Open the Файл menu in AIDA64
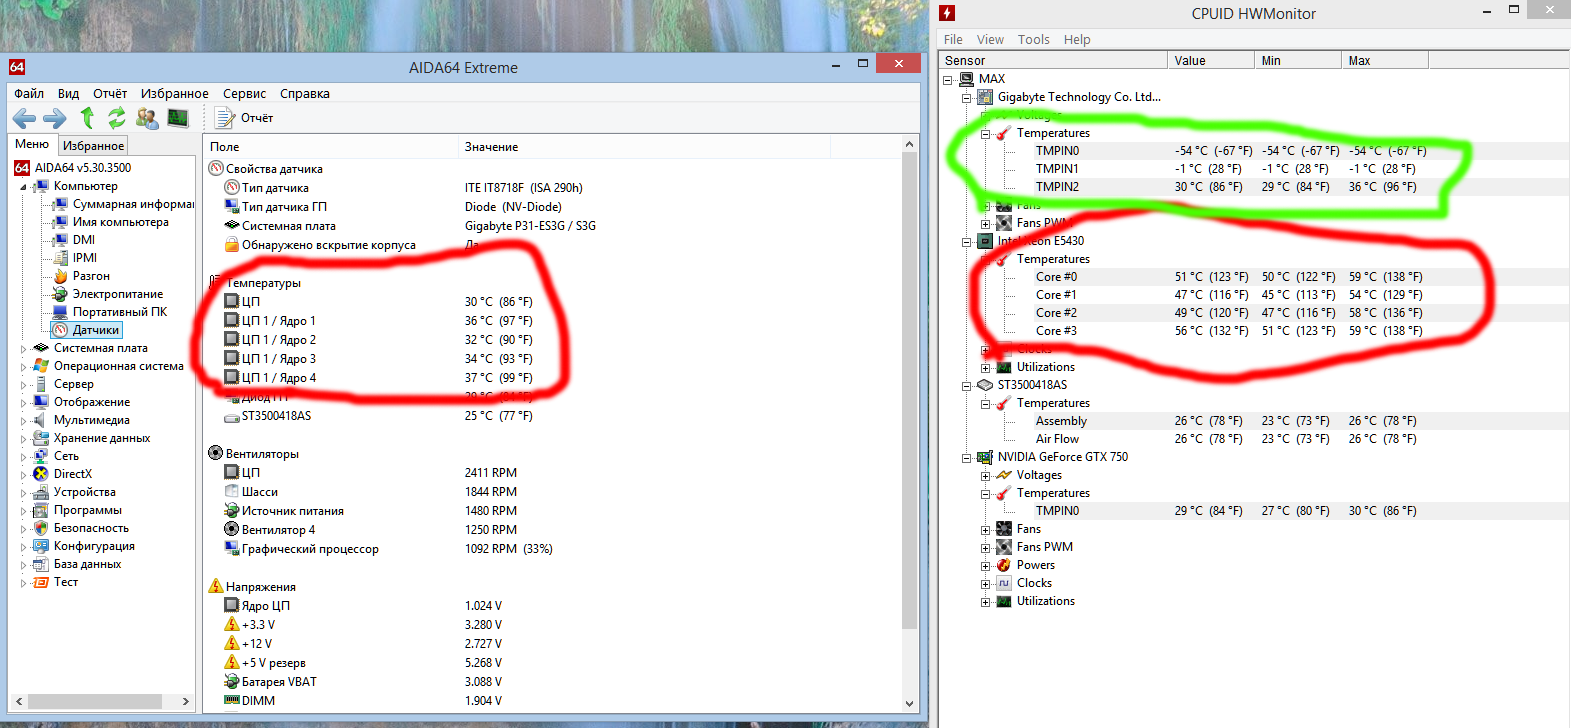The width and height of the screenshot is (1571, 728). (29, 93)
